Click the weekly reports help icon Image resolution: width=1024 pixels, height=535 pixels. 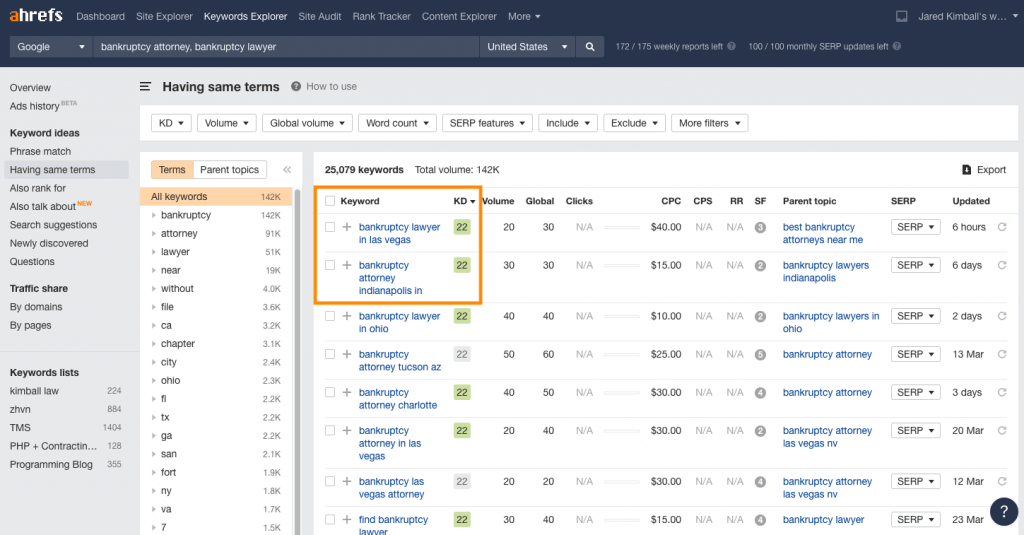coord(731,46)
